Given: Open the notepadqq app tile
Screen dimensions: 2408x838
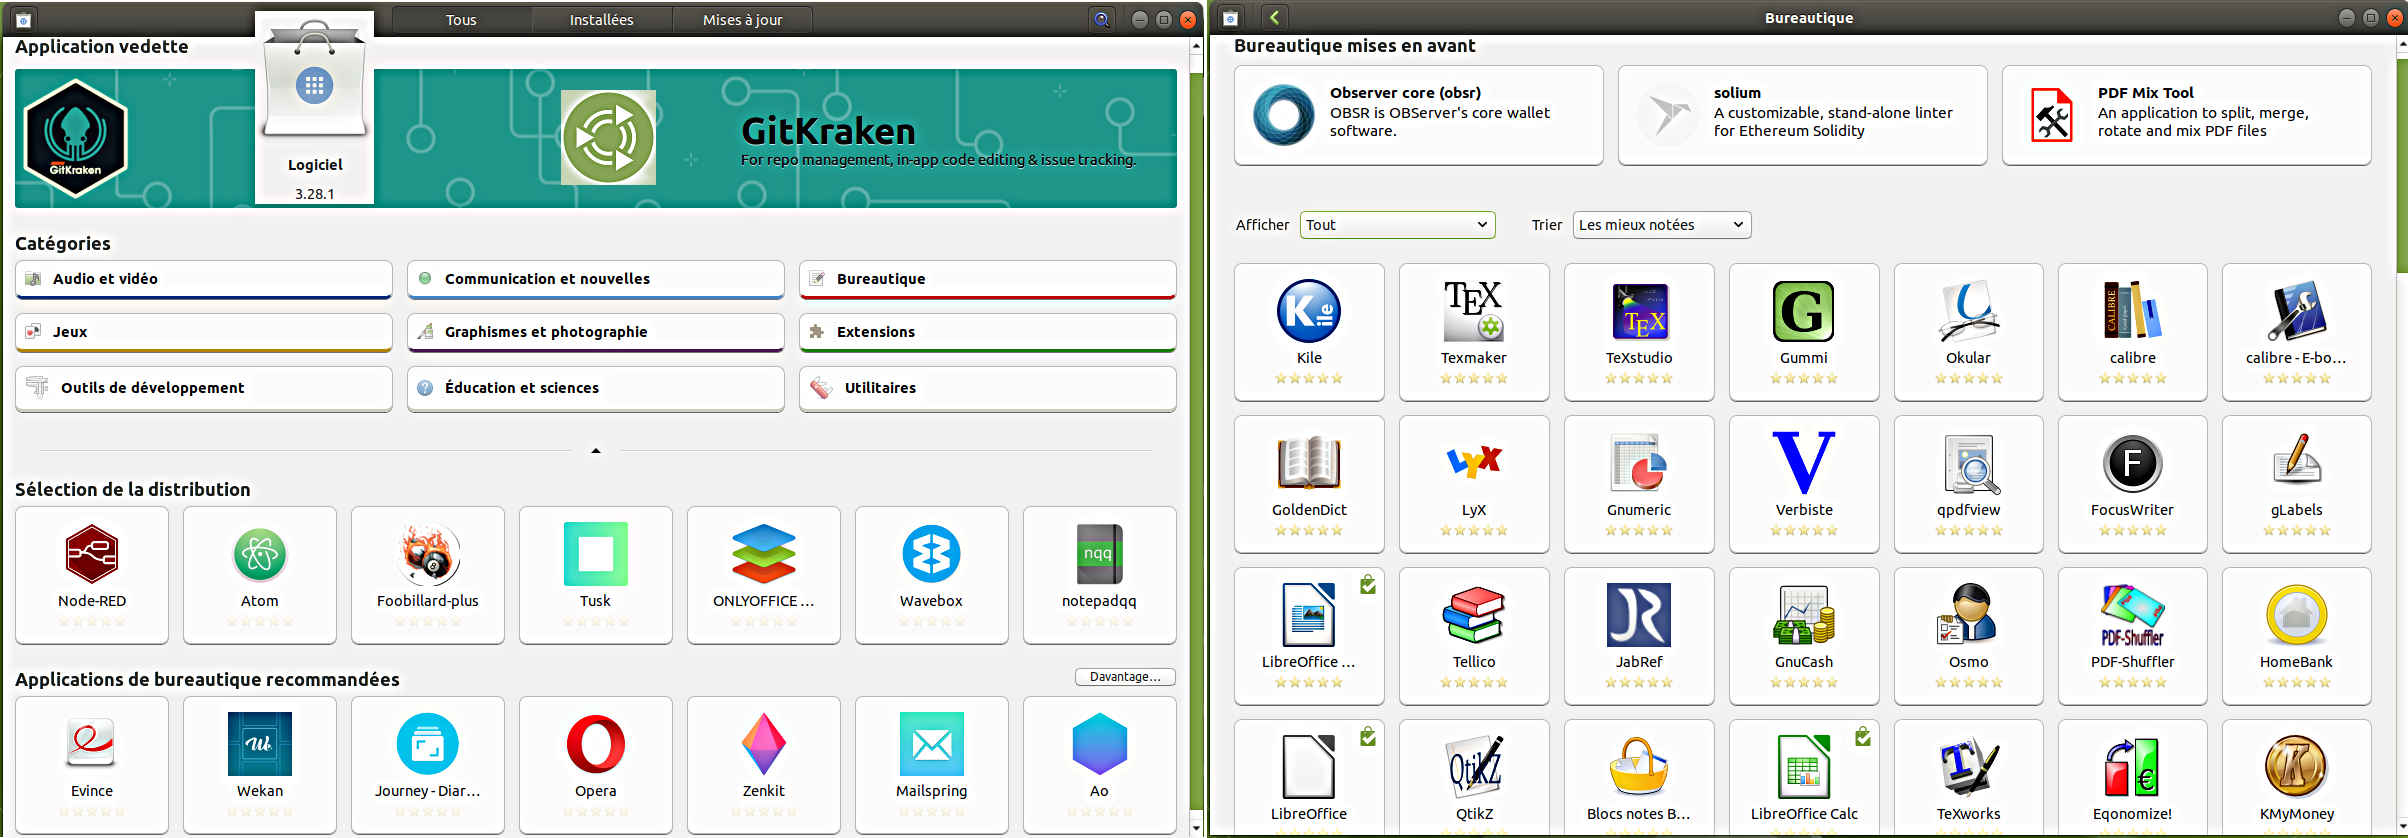Looking at the screenshot, I should (1100, 575).
